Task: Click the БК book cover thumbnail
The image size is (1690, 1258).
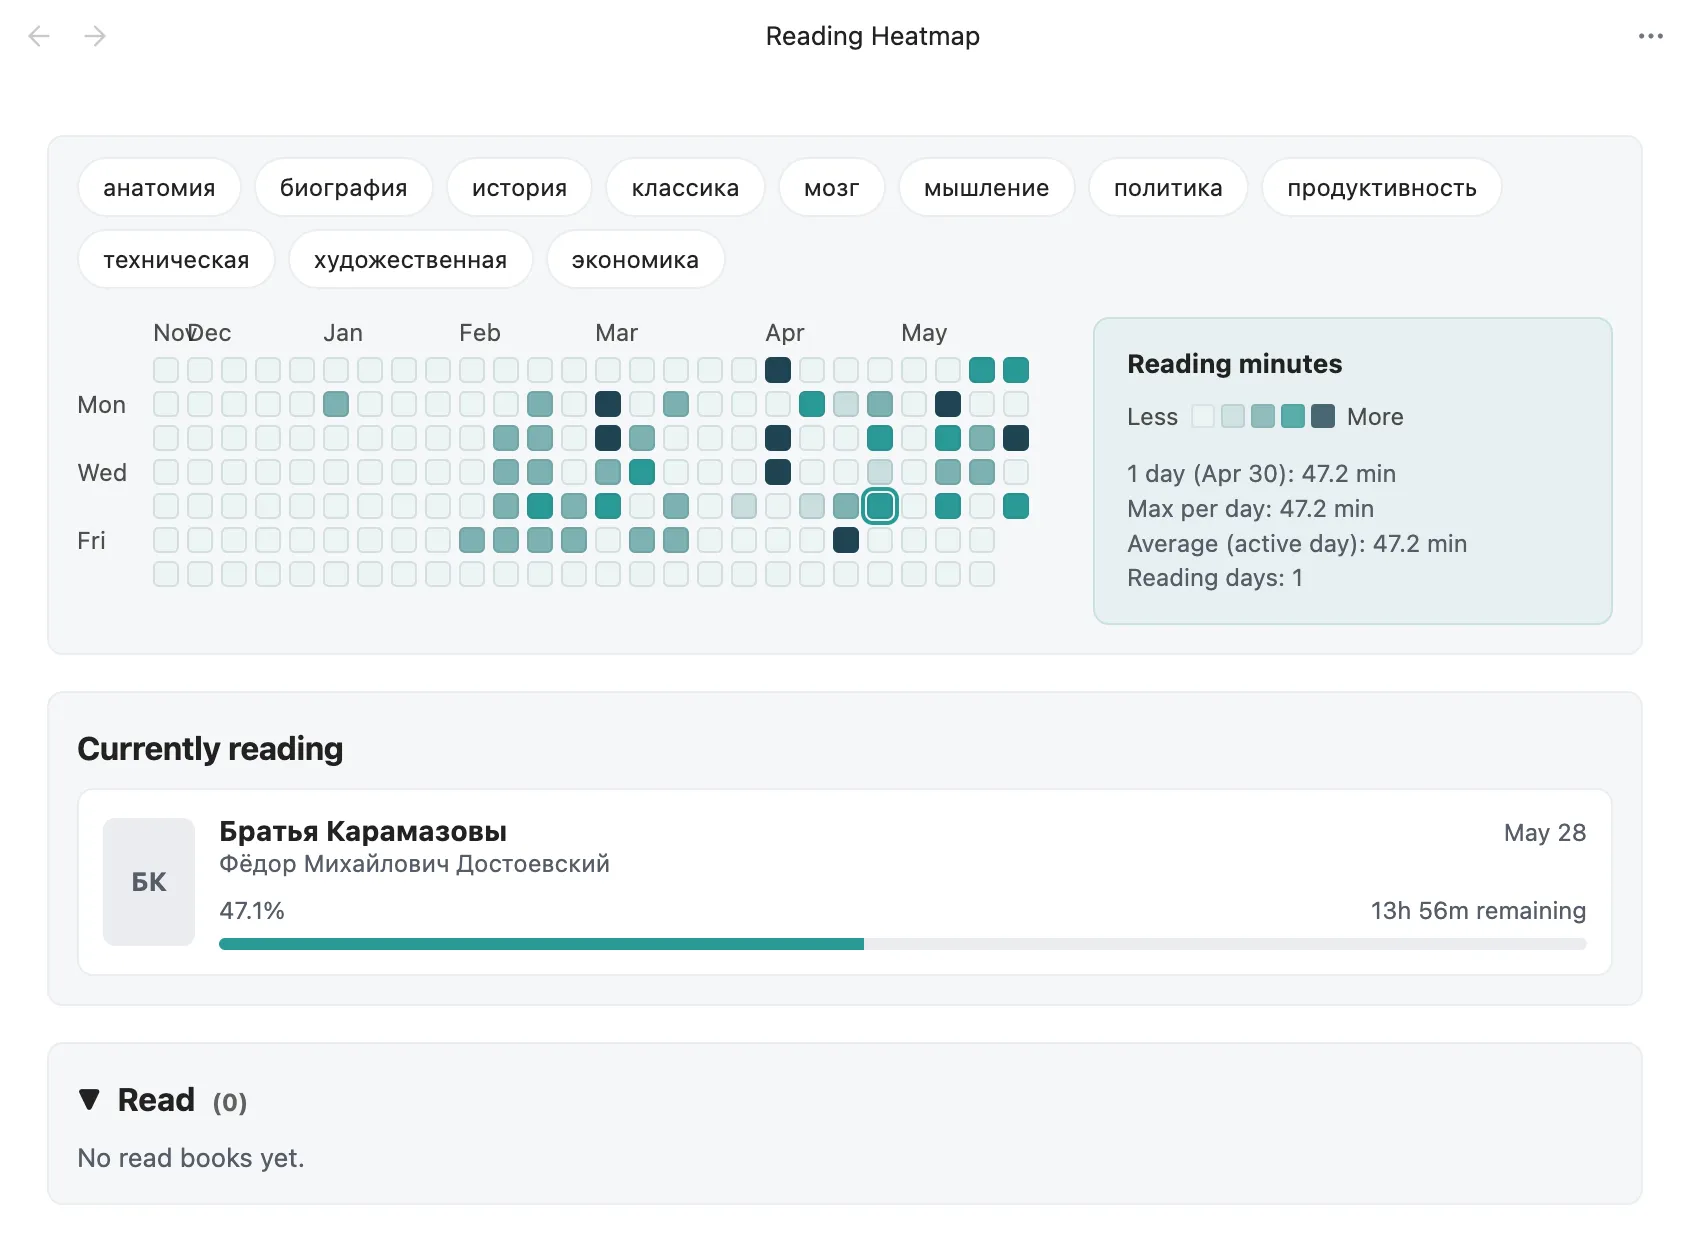Action: pyautogui.click(x=149, y=882)
